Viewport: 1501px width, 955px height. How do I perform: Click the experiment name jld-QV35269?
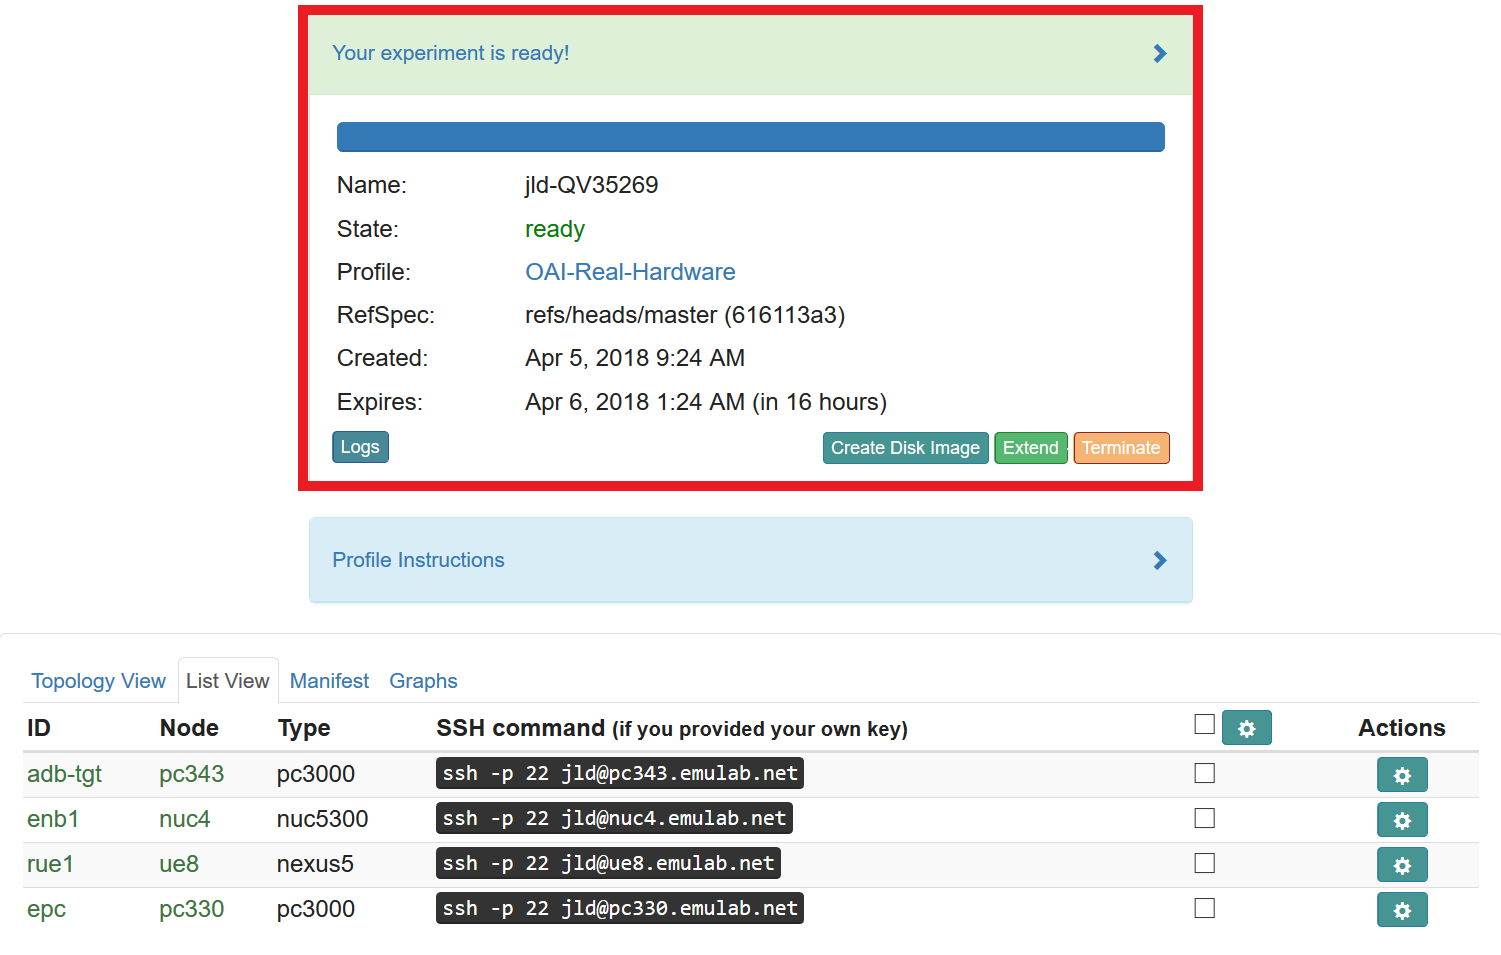[591, 185]
